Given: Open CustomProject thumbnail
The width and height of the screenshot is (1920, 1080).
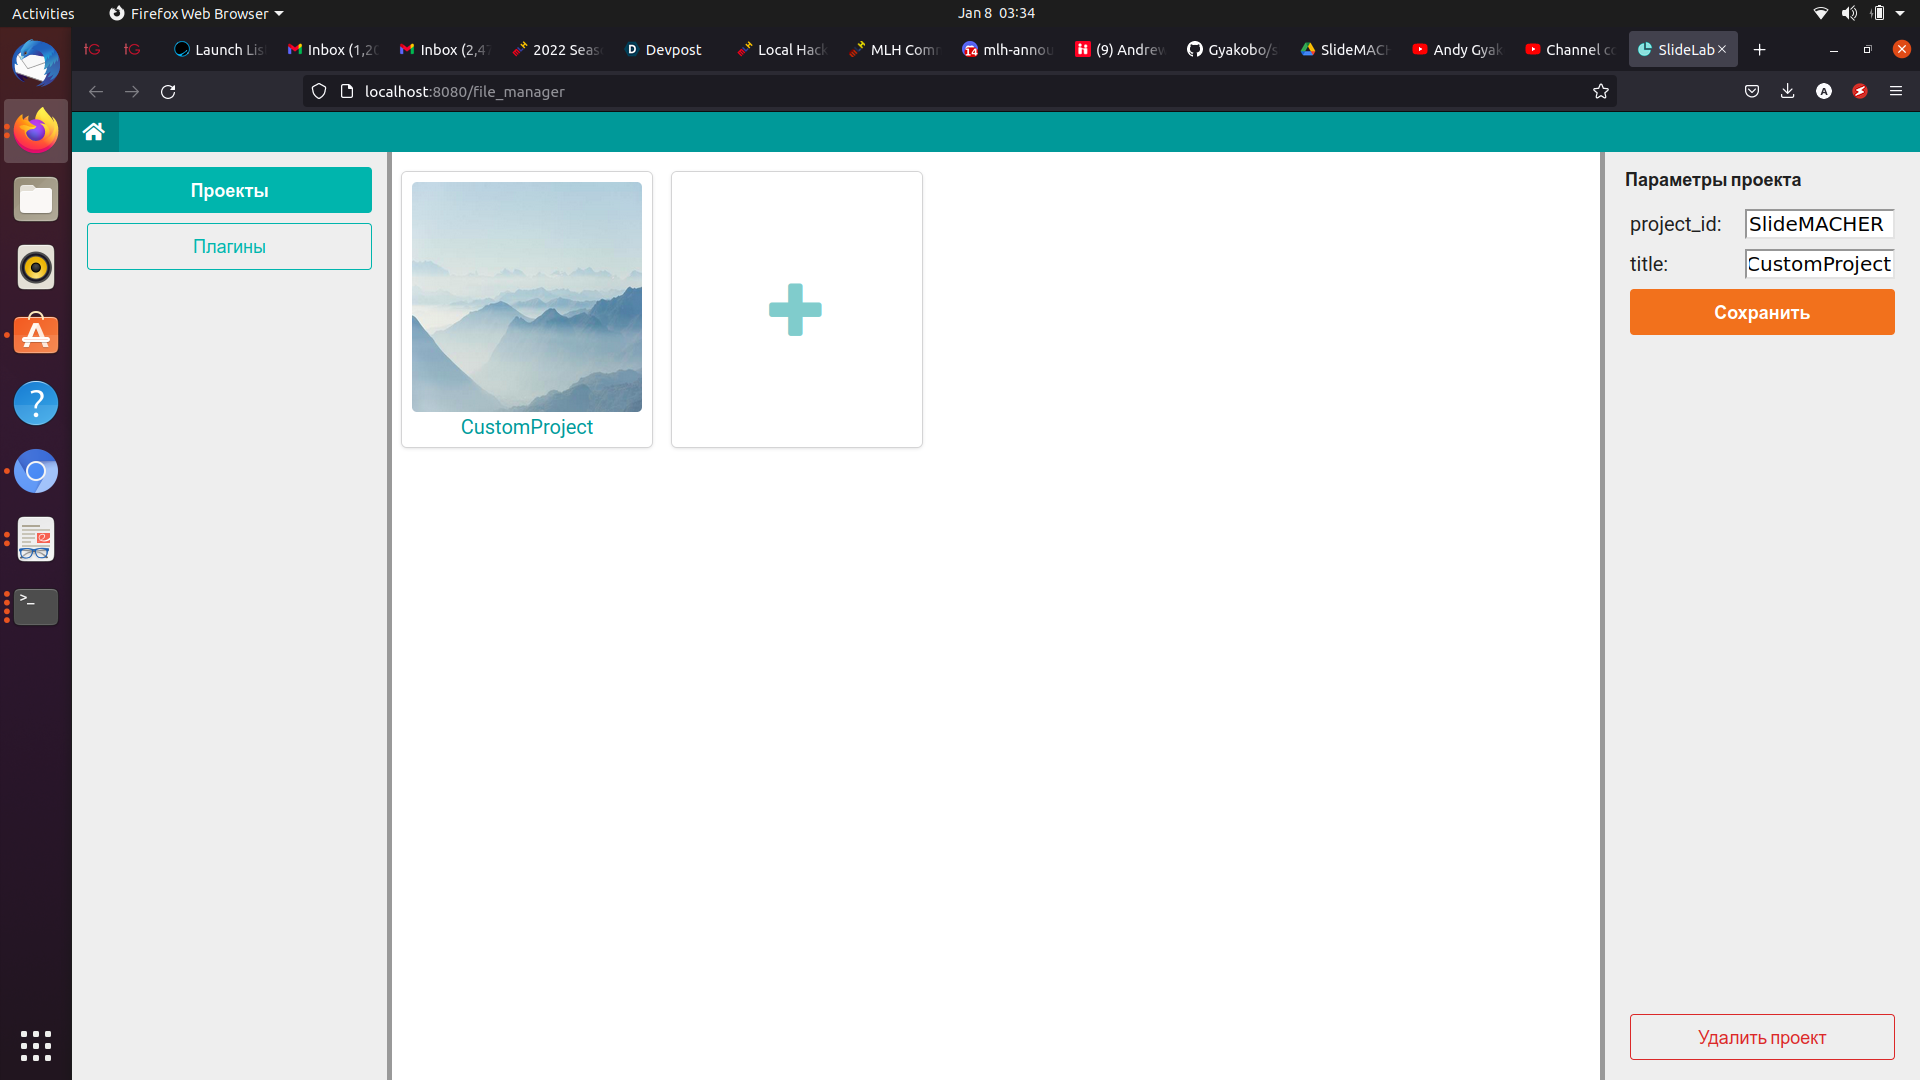Looking at the screenshot, I should point(527,297).
